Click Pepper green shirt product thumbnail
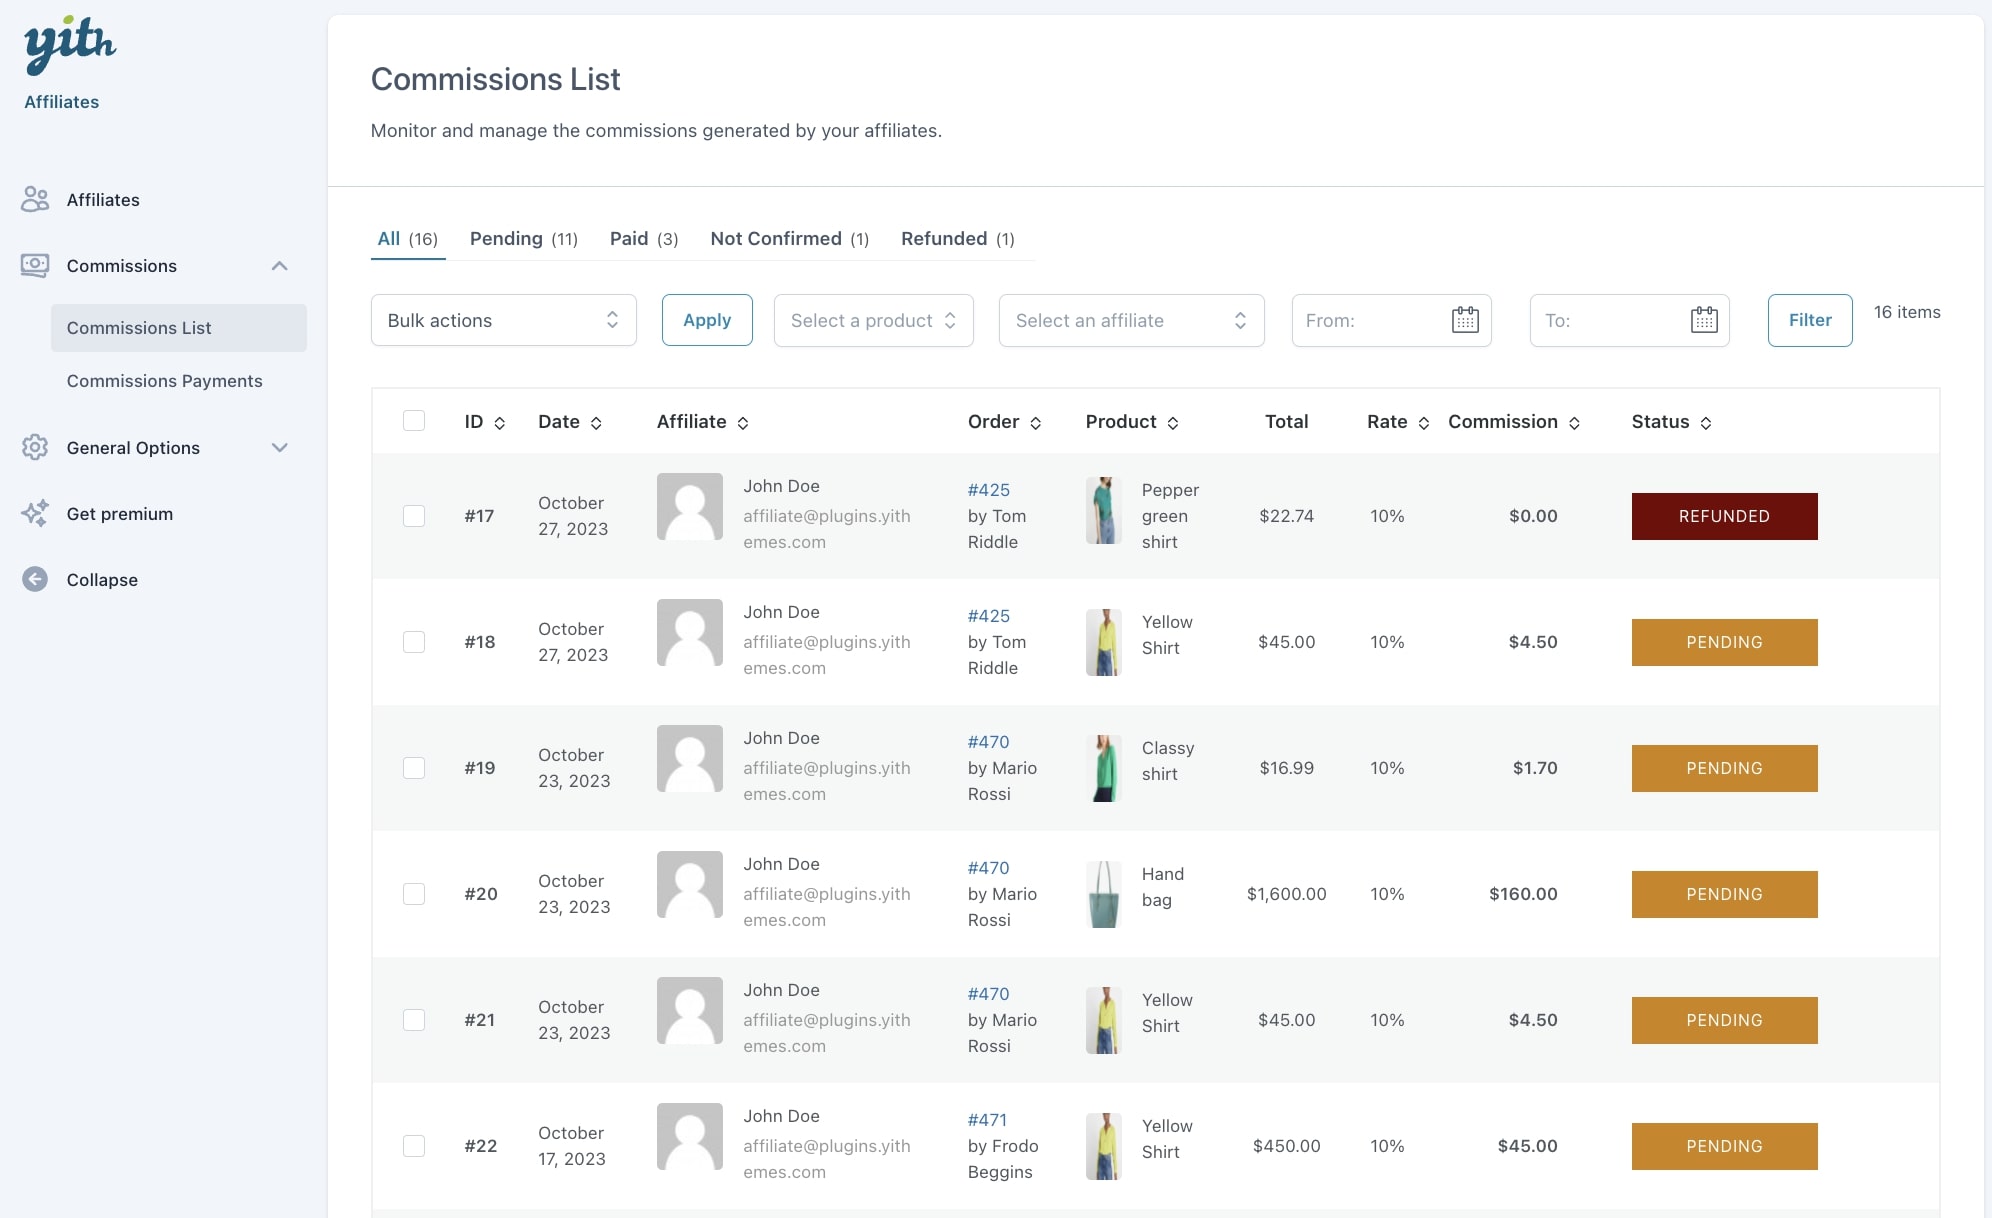This screenshot has height=1218, width=1992. (x=1104, y=510)
